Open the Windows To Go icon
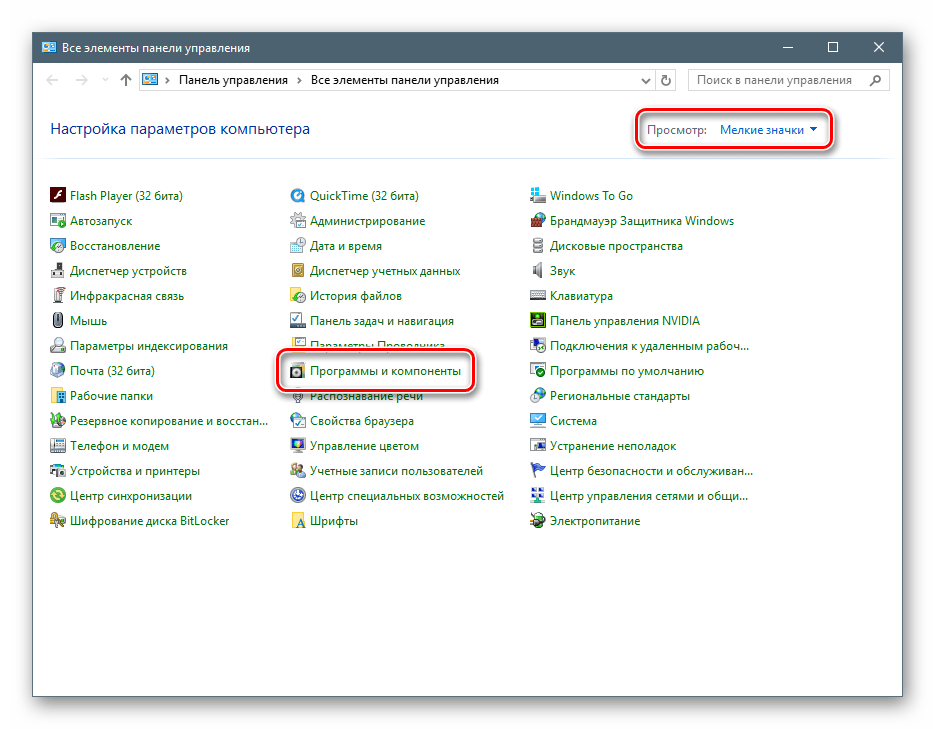 [x=537, y=196]
